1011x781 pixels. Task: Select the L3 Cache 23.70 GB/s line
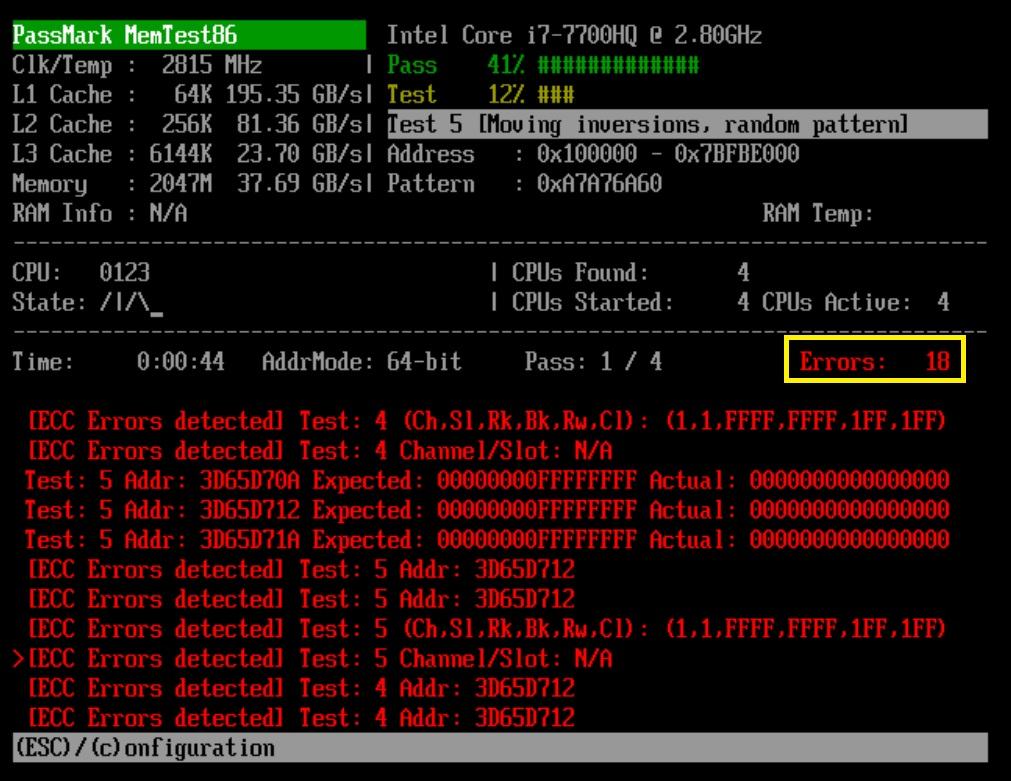pos(188,153)
